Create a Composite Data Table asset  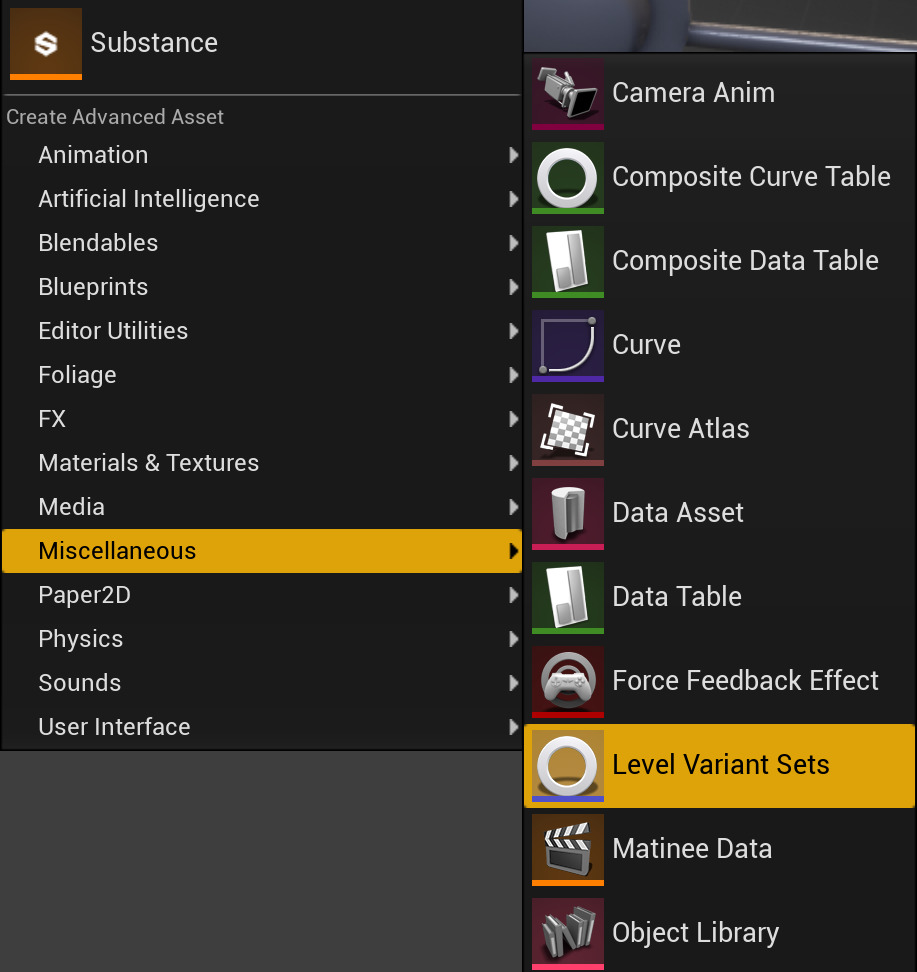(745, 261)
